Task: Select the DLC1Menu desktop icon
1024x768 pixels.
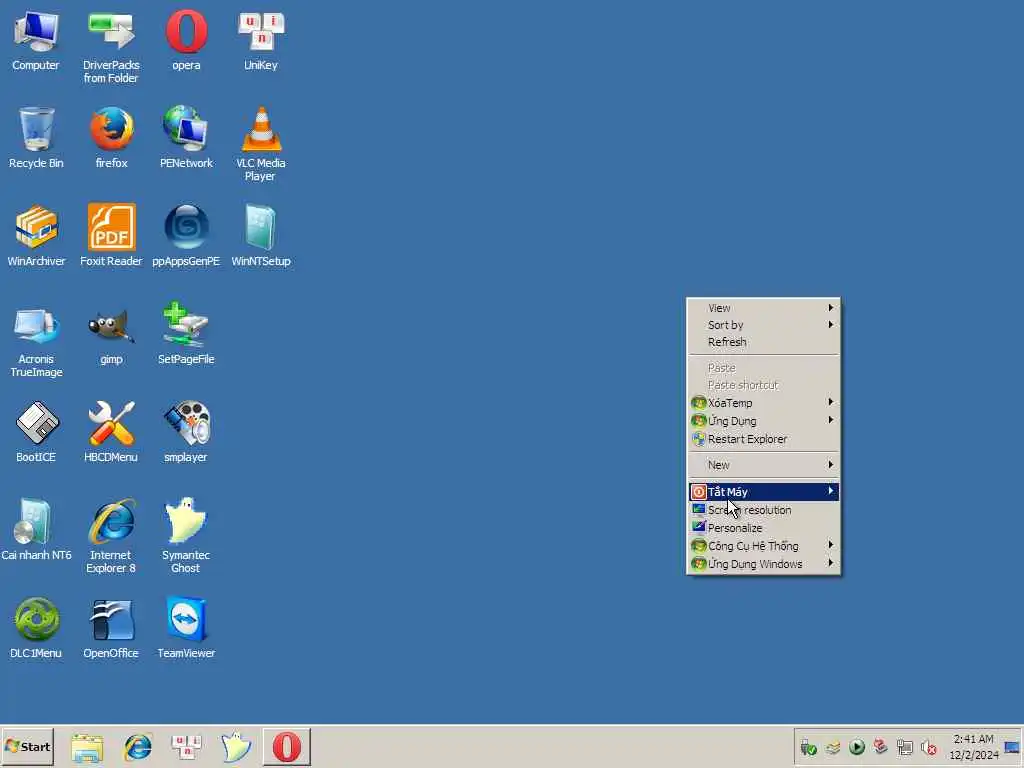Action: point(36,628)
